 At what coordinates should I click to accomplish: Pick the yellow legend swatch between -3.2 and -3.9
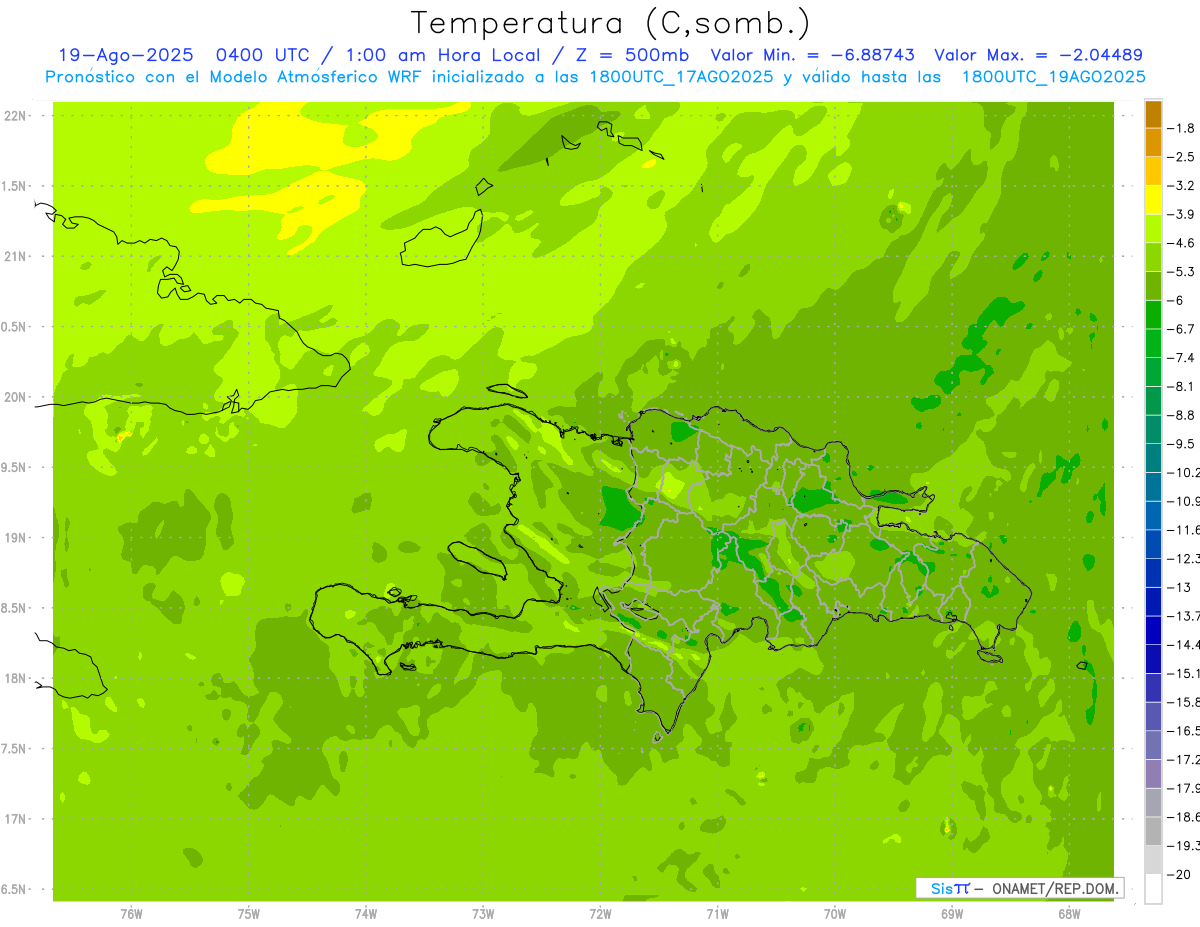coord(1153,200)
